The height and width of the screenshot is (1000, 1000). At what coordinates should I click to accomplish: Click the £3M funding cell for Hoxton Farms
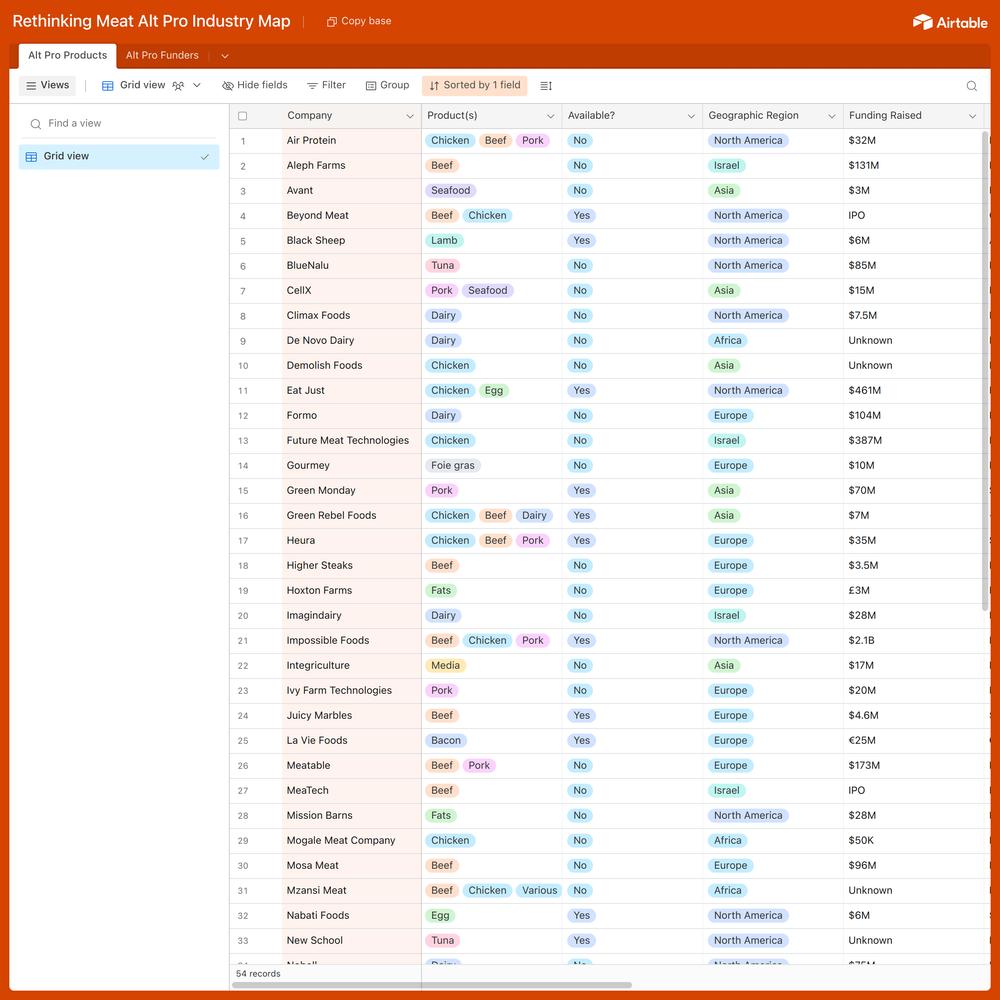(913, 591)
